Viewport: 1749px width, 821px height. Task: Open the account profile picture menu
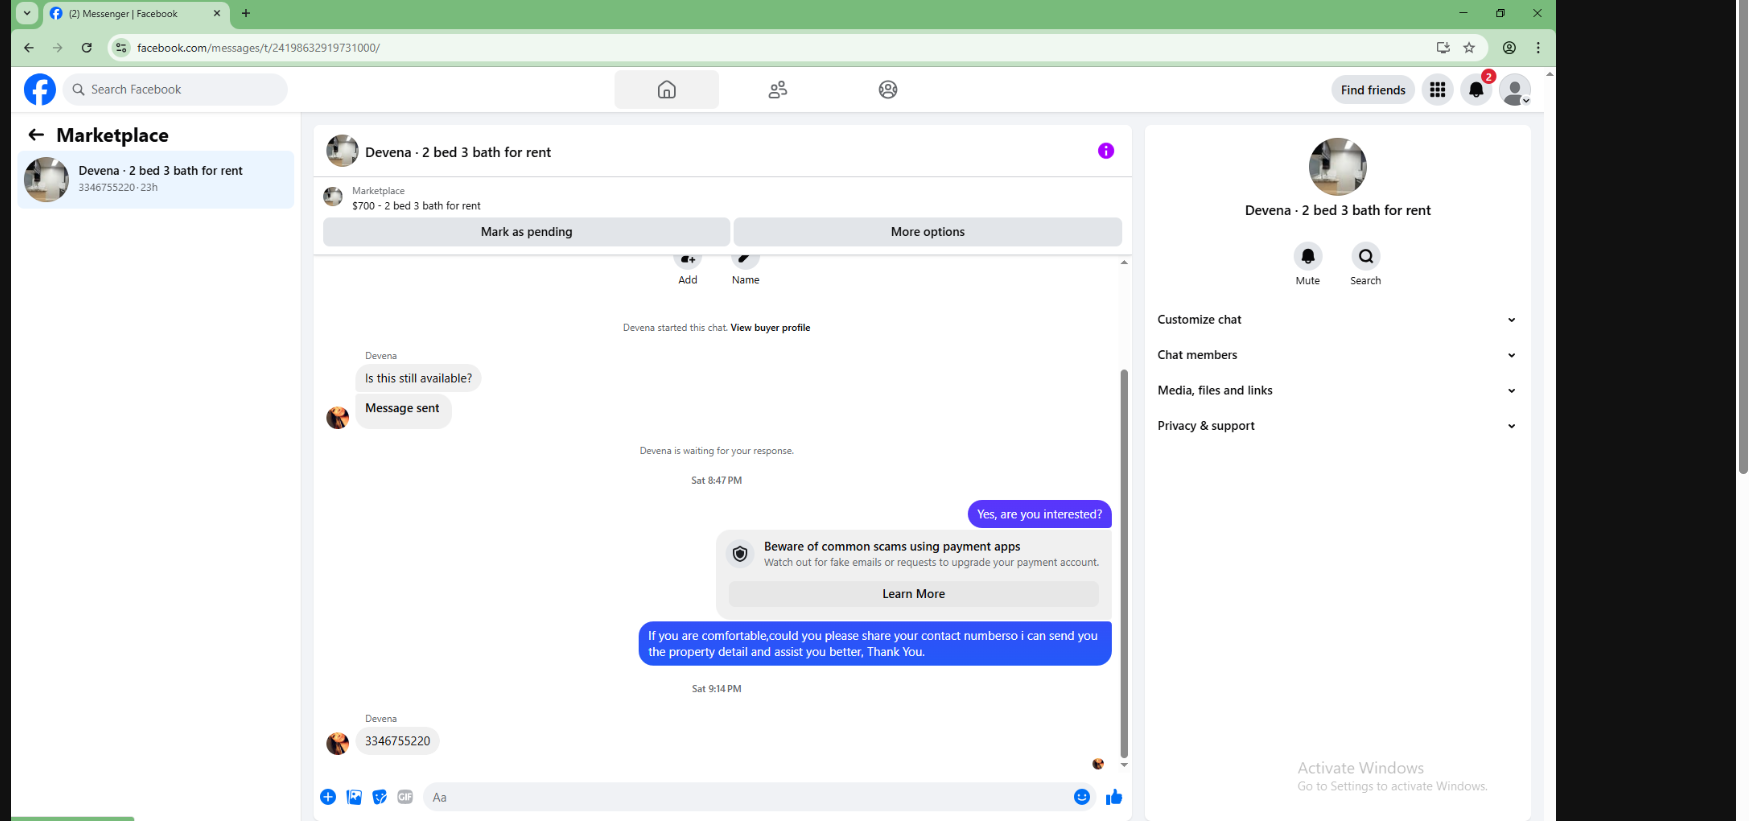[1515, 89]
